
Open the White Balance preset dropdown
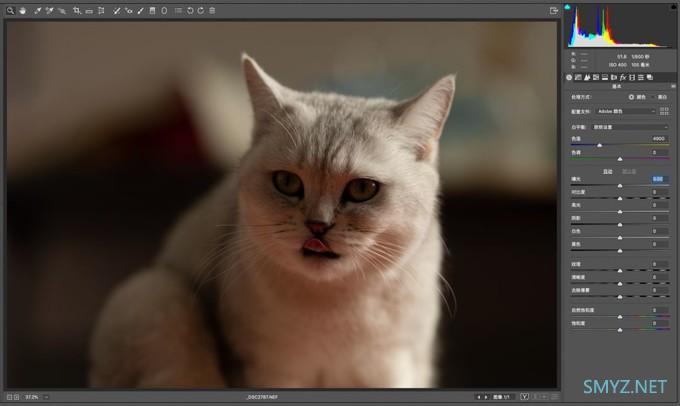(x=630, y=127)
